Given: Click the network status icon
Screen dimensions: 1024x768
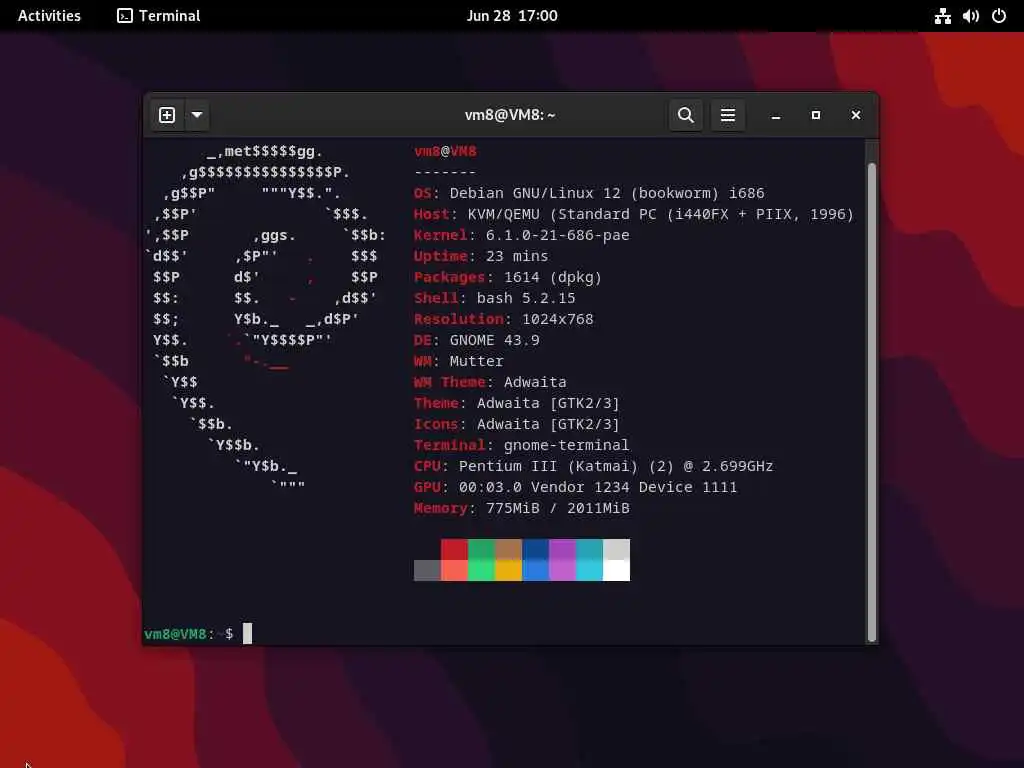Looking at the screenshot, I should [942, 16].
